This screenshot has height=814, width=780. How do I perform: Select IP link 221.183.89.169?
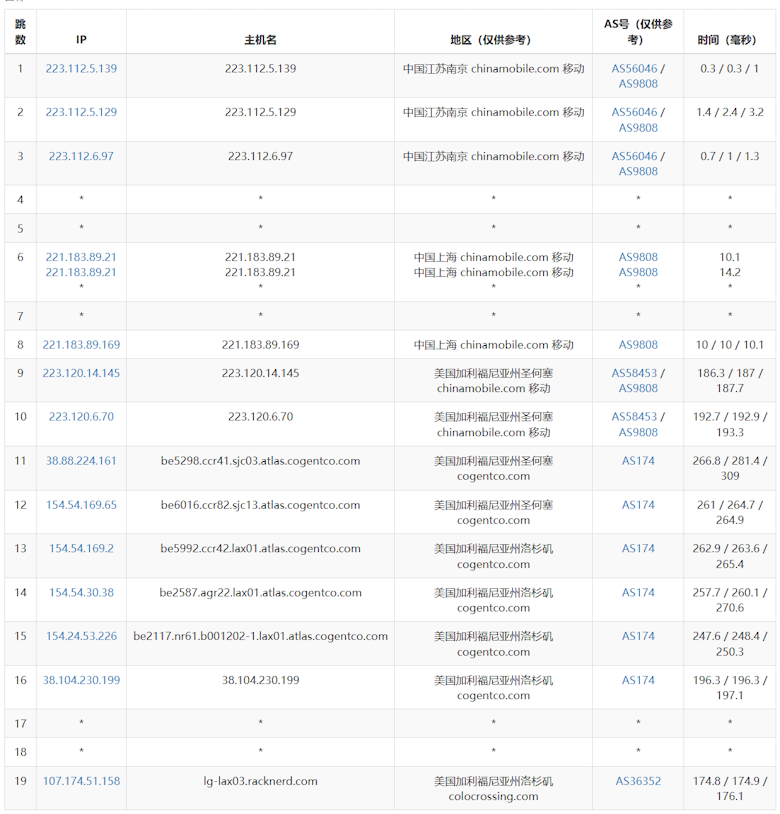pos(81,345)
